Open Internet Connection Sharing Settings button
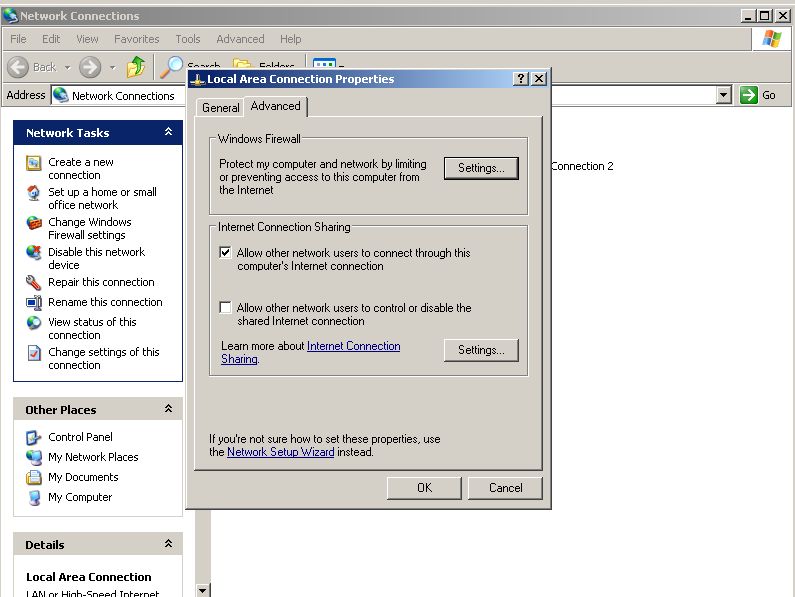The height and width of the screenshot is (597, 795). coord(481,350)
